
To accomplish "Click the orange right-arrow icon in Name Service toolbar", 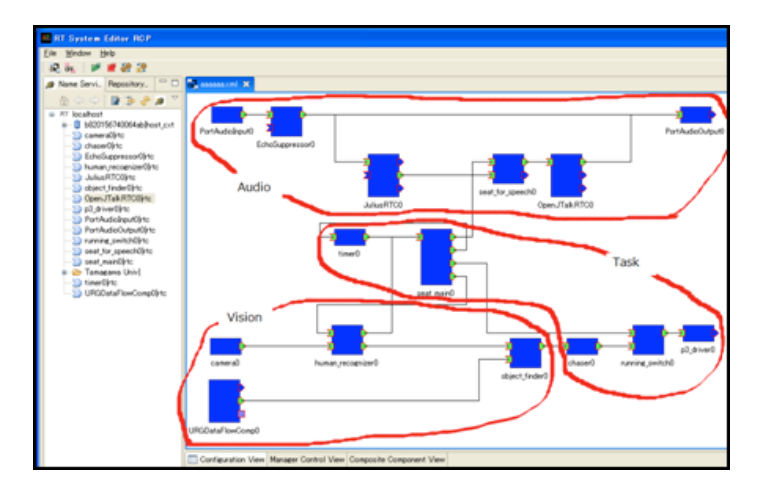I will pos(130,101).
